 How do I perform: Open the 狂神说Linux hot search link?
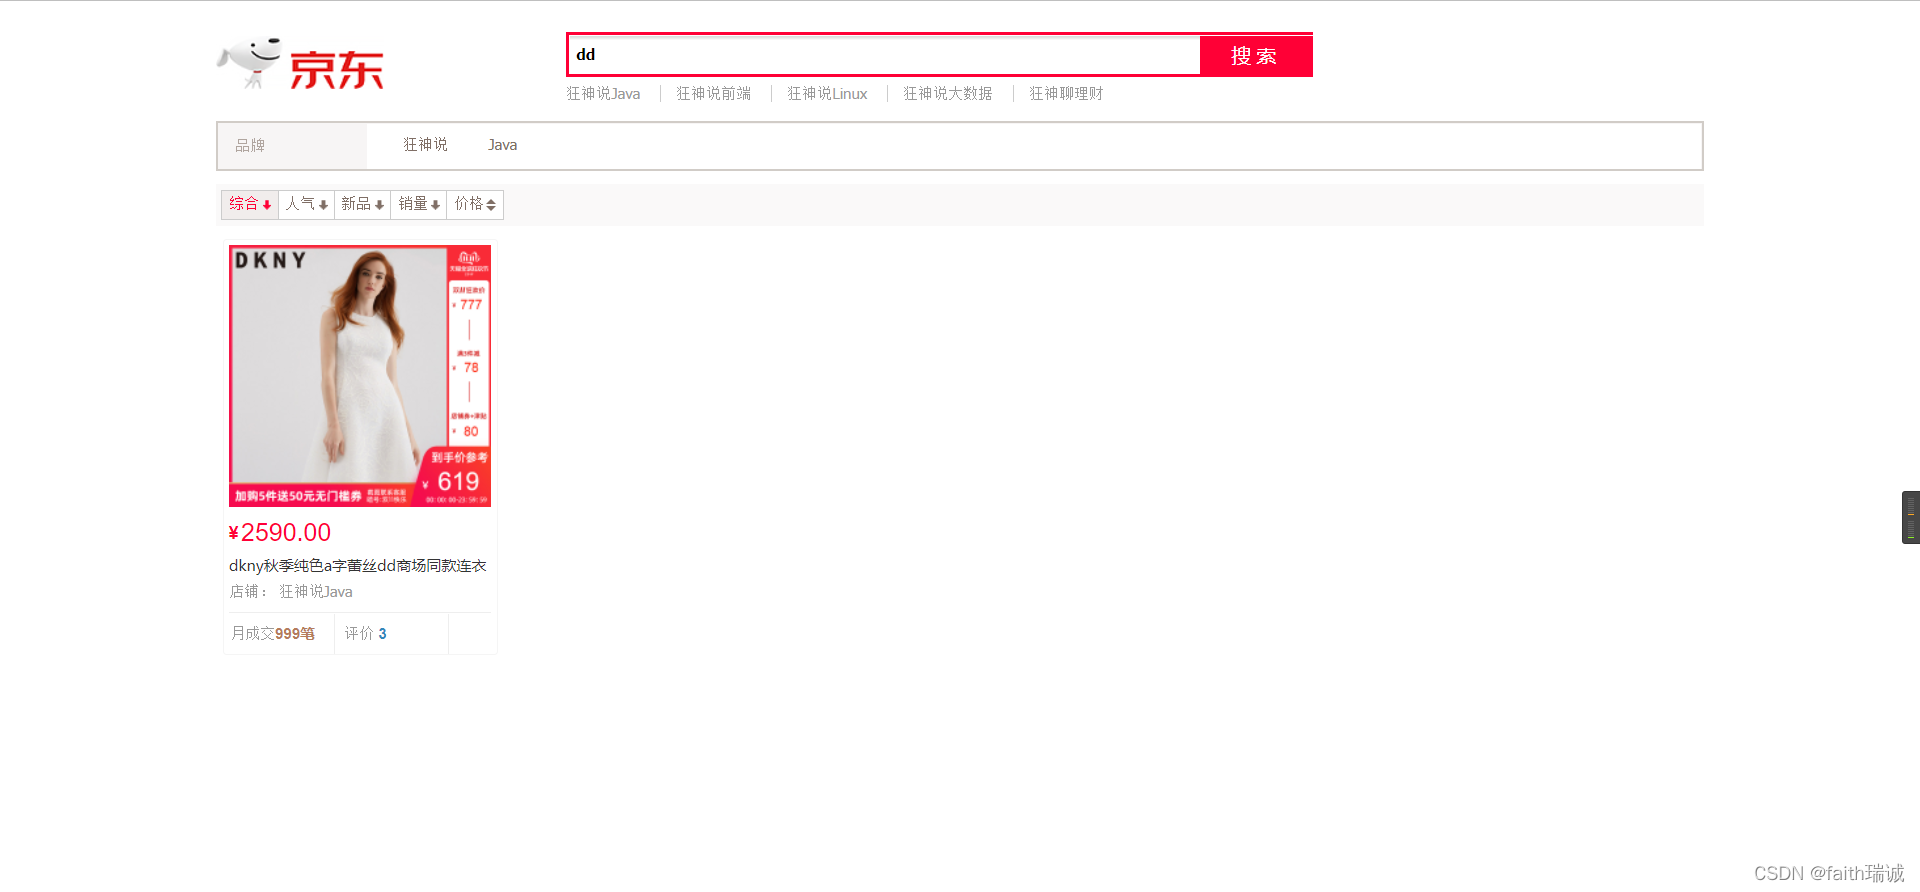[827, 93]
